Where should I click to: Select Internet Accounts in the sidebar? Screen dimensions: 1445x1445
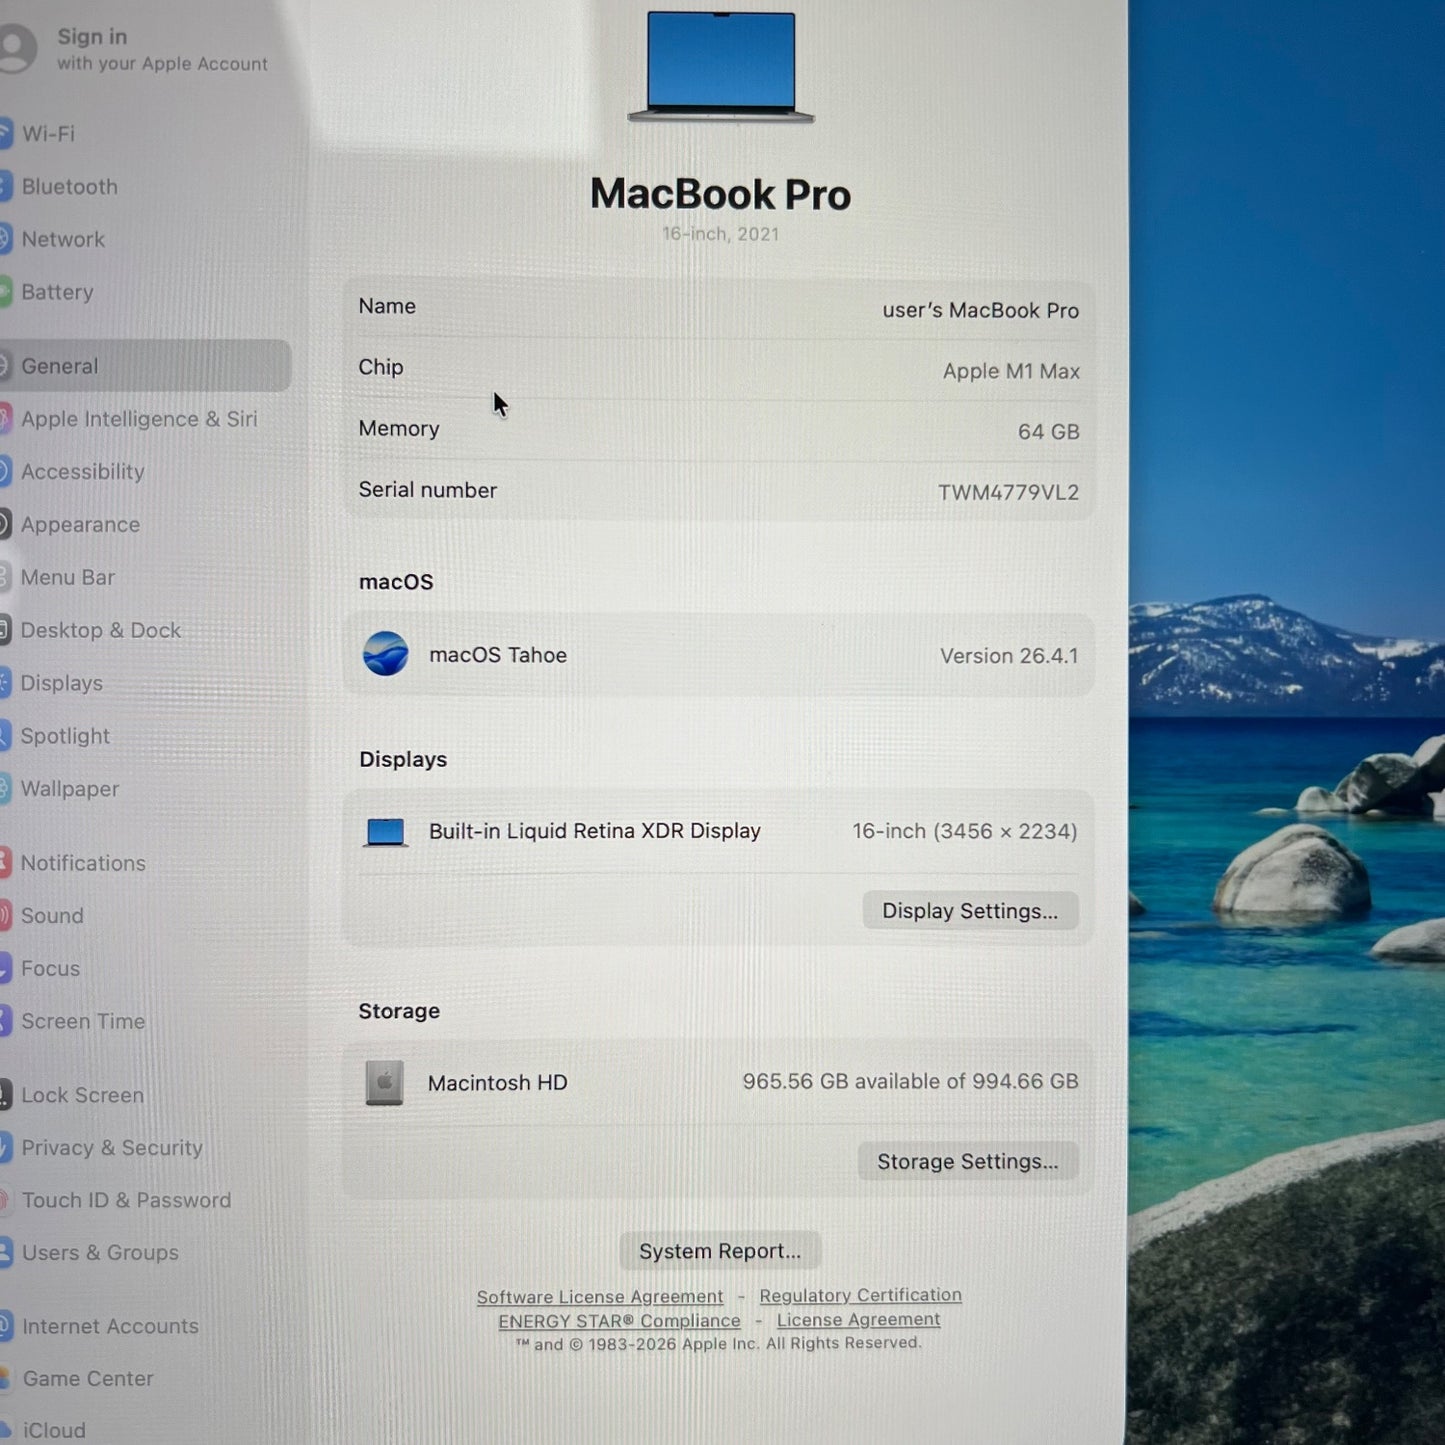110,1327
